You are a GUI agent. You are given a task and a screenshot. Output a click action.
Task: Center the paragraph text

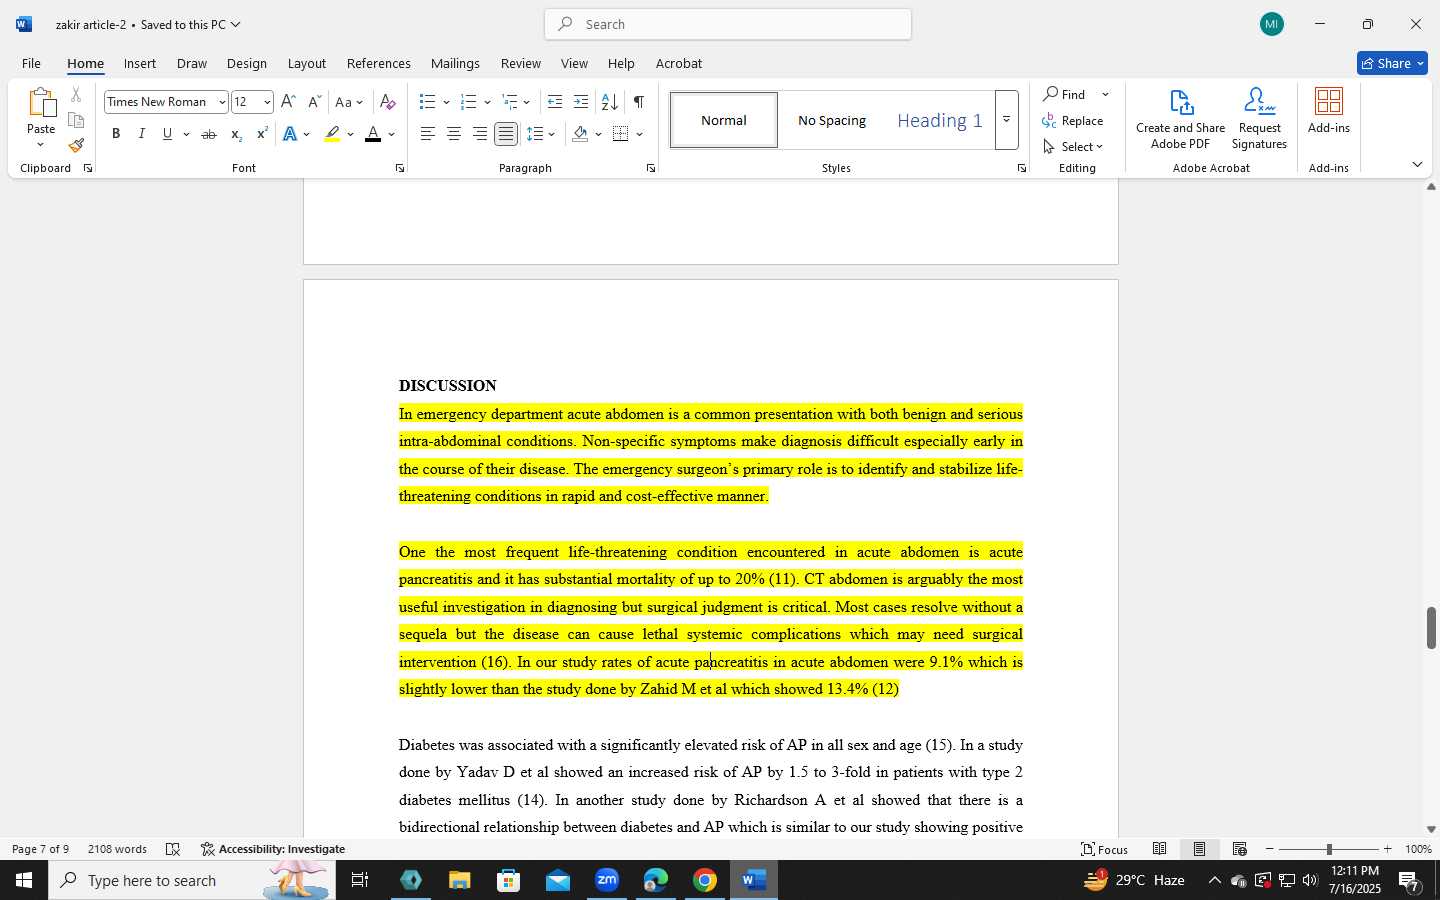453,134
